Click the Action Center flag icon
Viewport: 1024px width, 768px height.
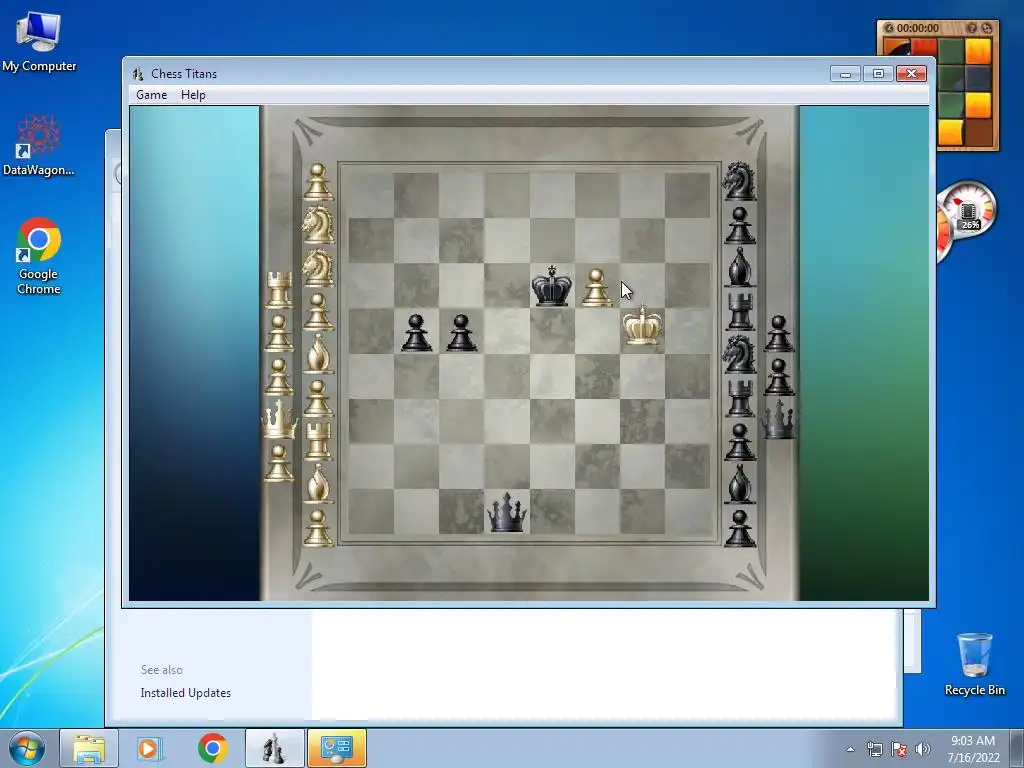pos(899,749)
